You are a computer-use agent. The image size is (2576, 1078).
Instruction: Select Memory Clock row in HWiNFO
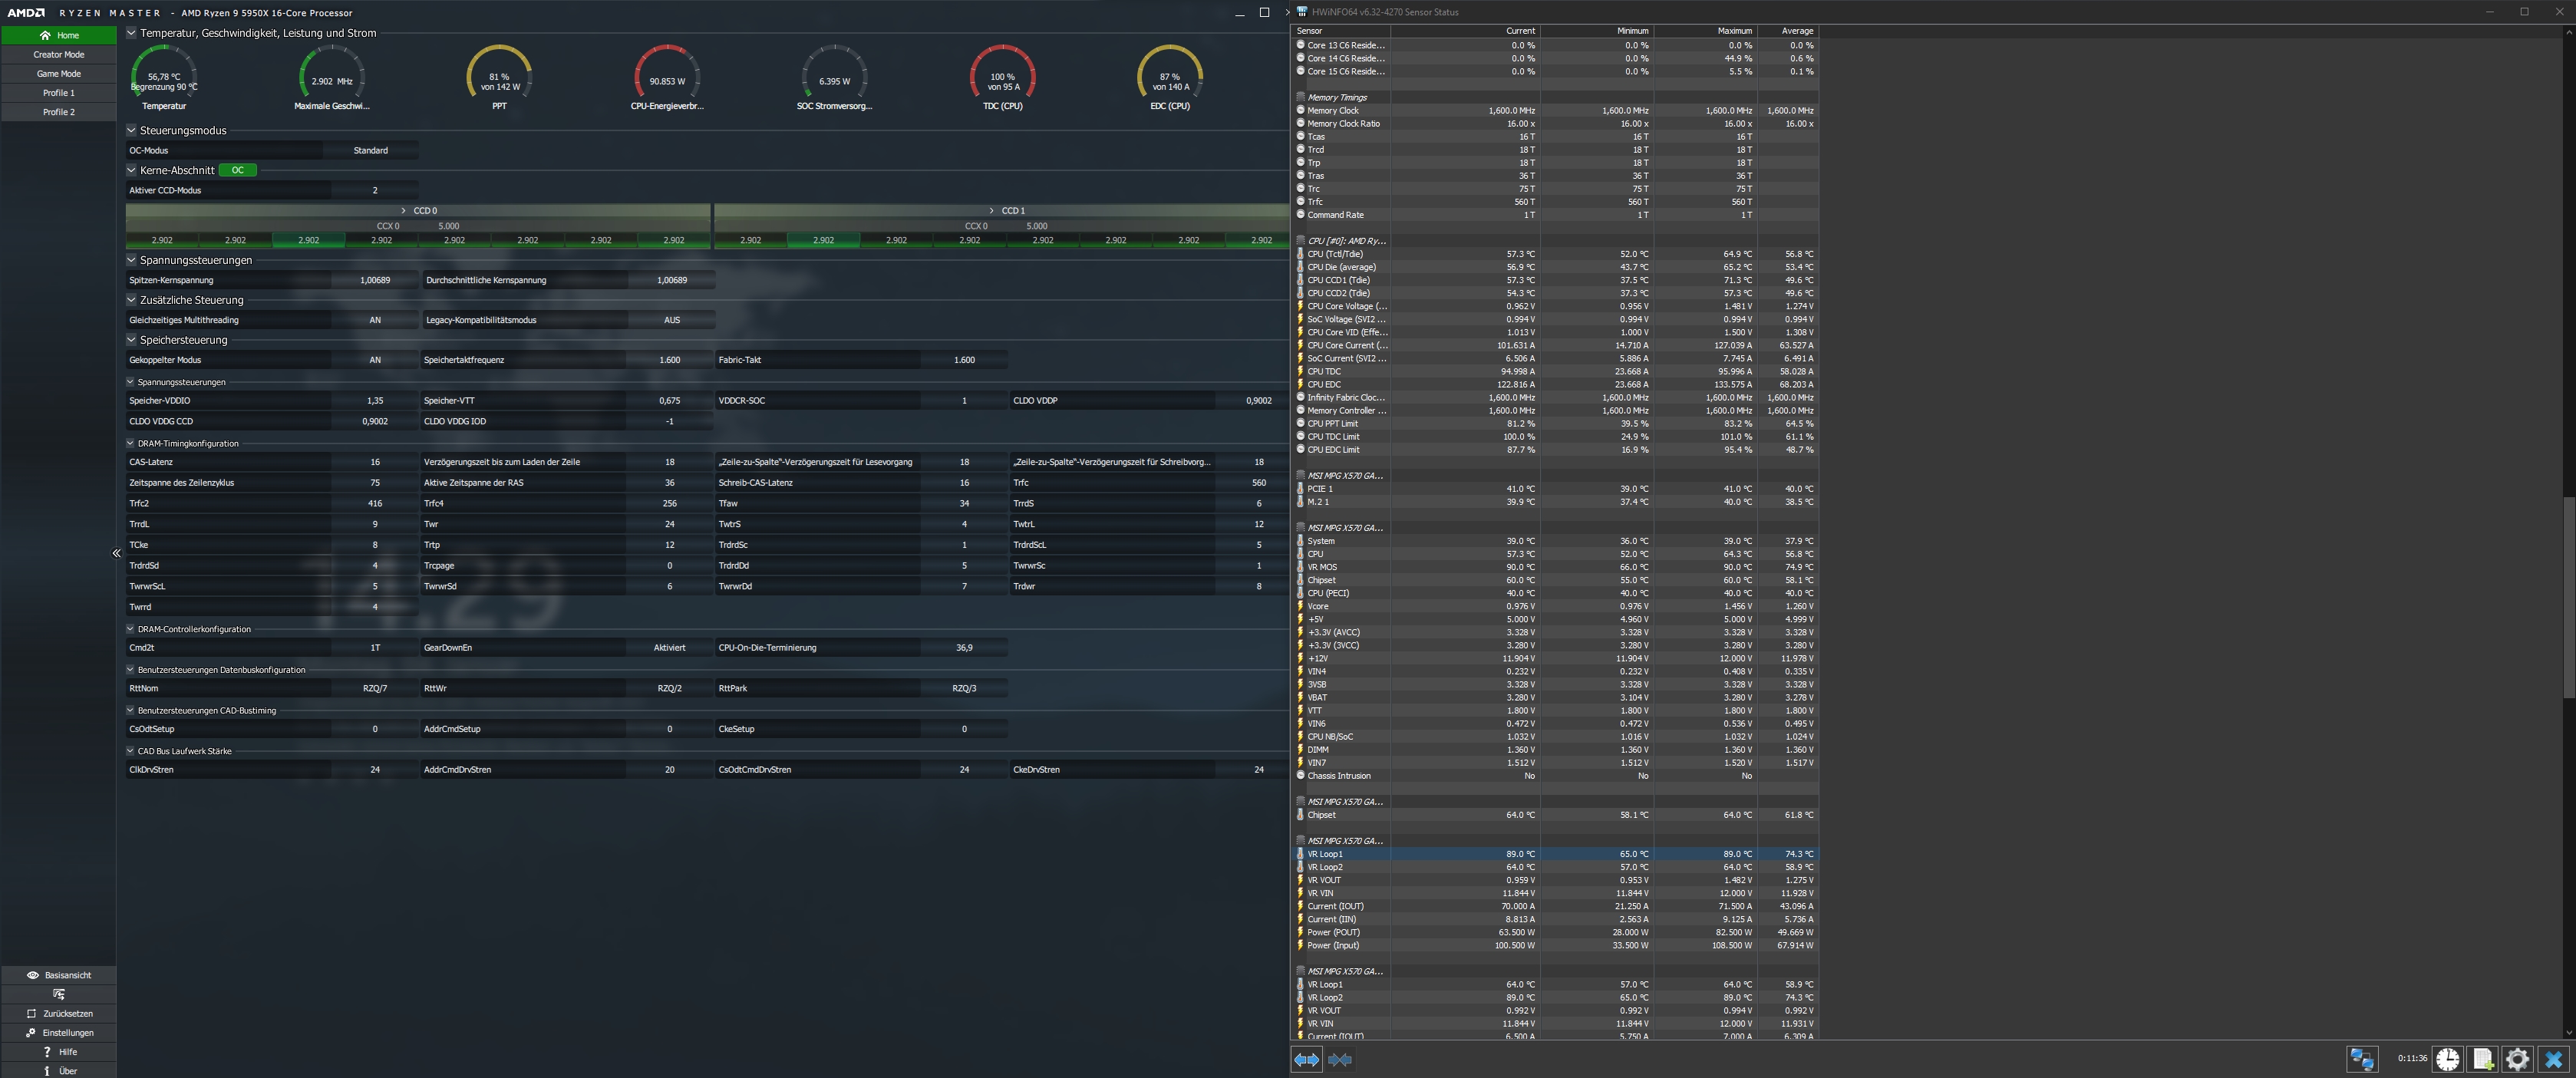(x=1555, y=111)
